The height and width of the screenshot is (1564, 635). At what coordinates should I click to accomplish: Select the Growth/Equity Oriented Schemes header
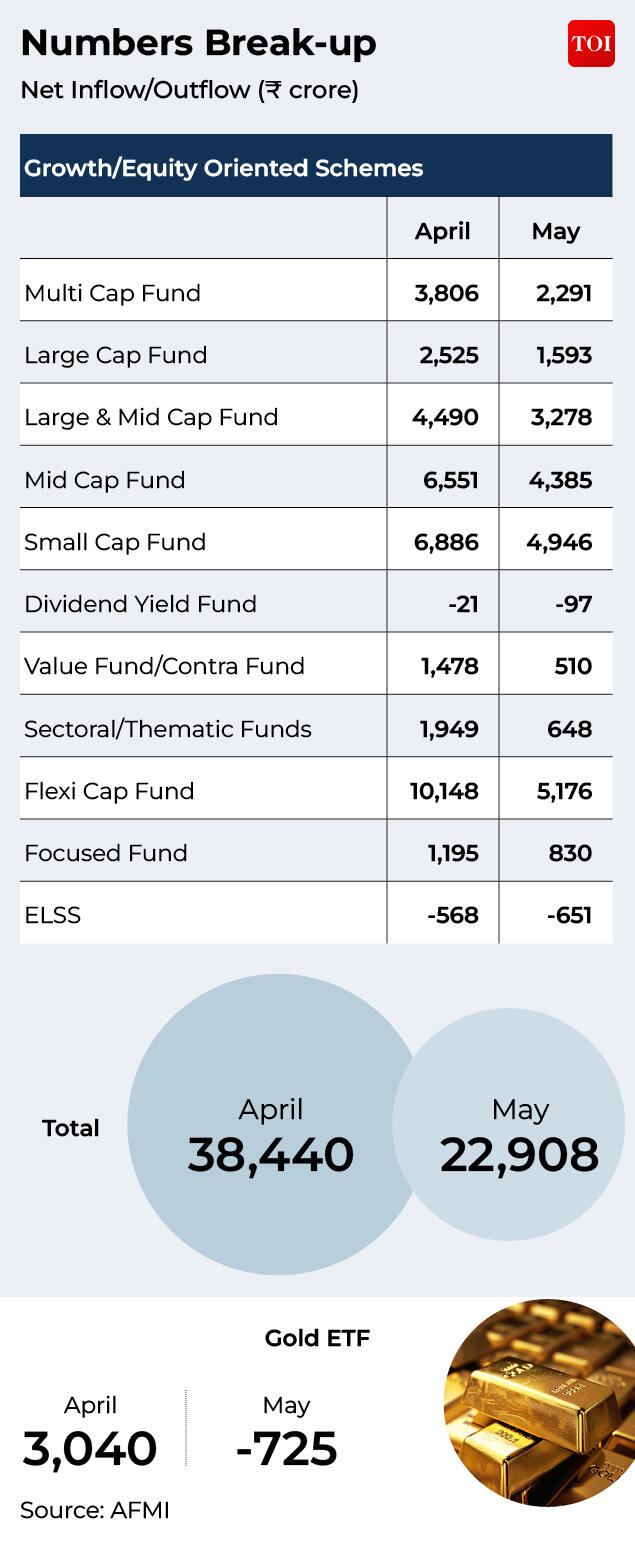click(316, 166)
